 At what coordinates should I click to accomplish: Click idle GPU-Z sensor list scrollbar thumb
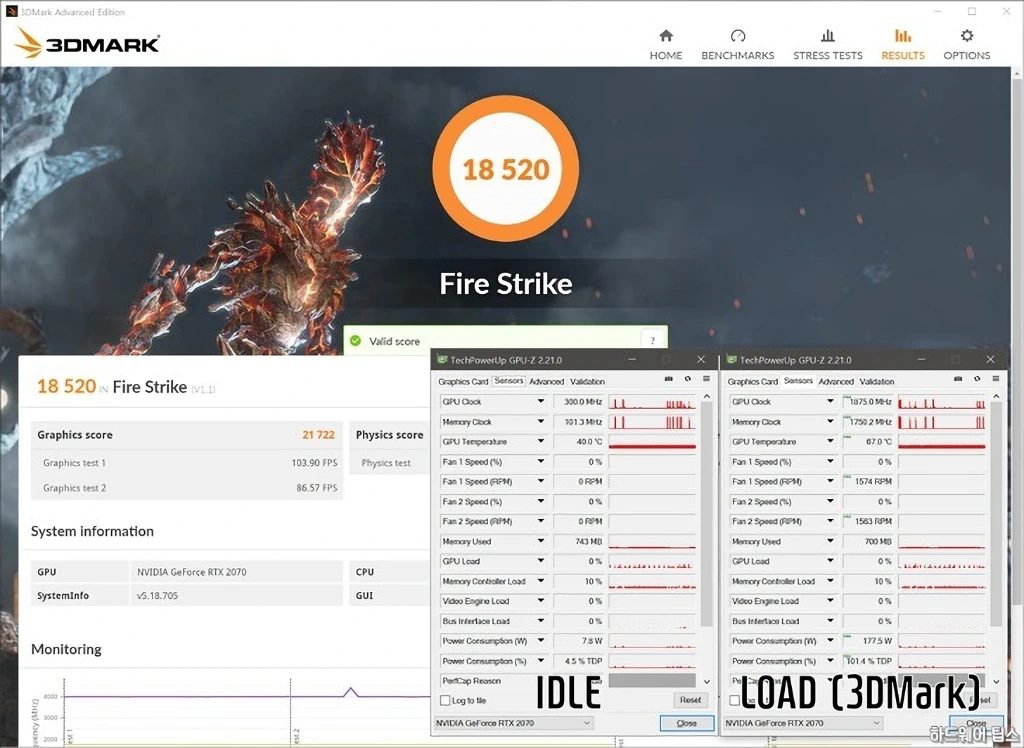pos(706,514)
